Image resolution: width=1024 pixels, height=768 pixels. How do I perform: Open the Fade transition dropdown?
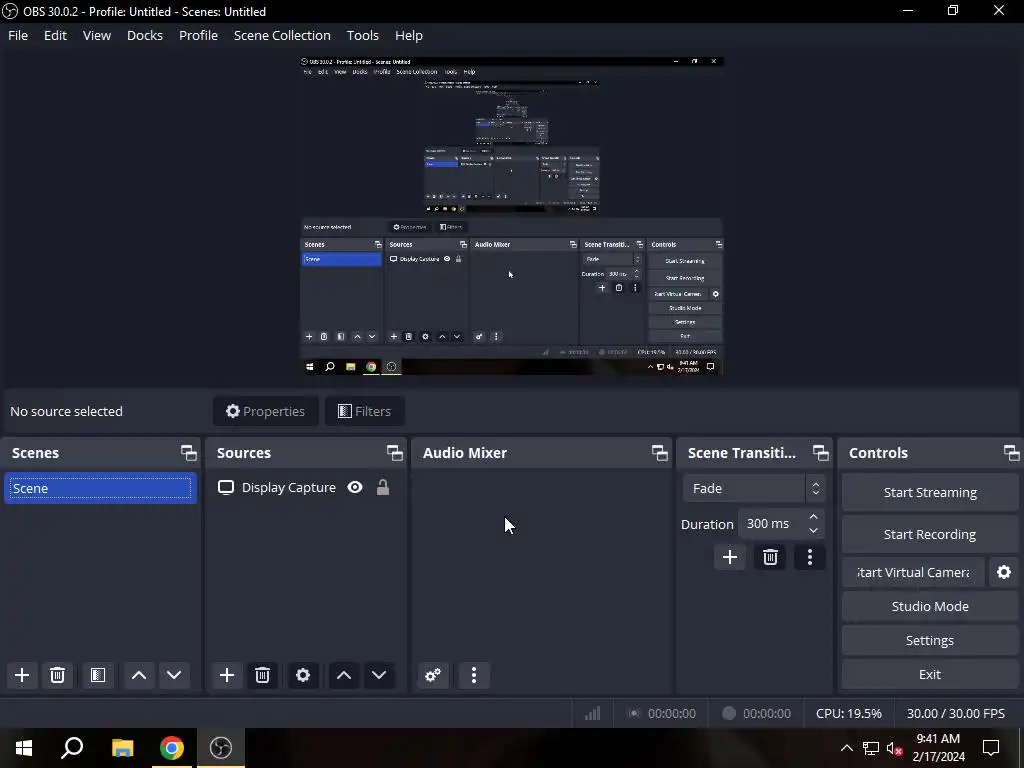pyautogui.click(x=754, y=488)
